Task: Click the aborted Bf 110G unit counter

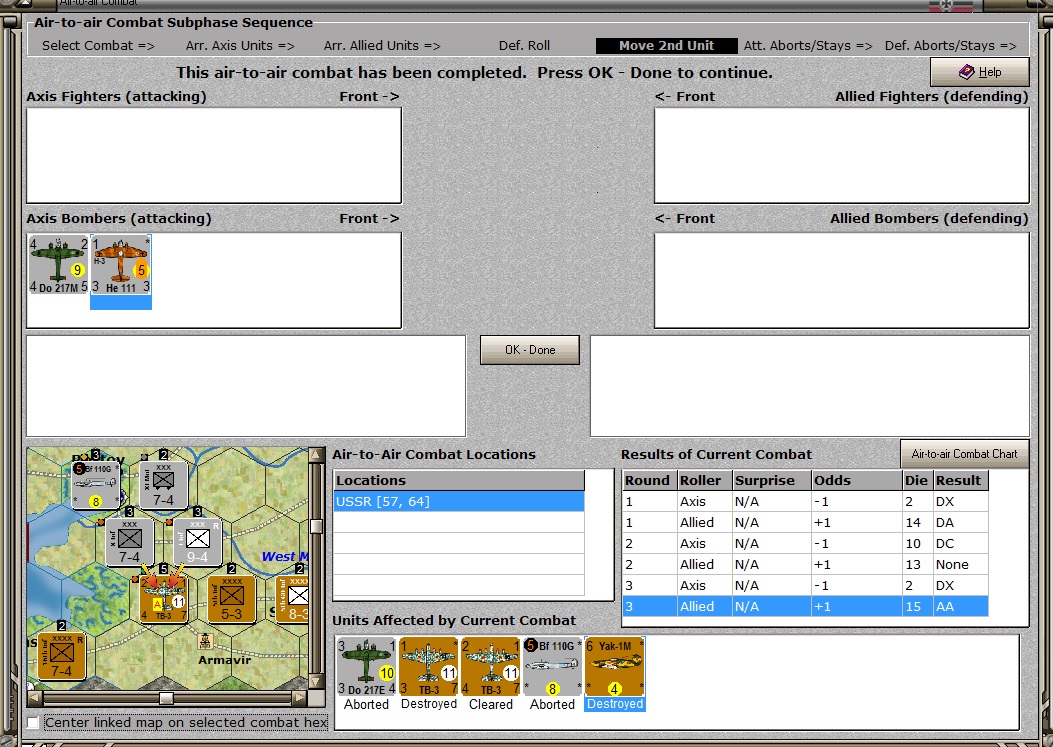Action: point(552,667)
